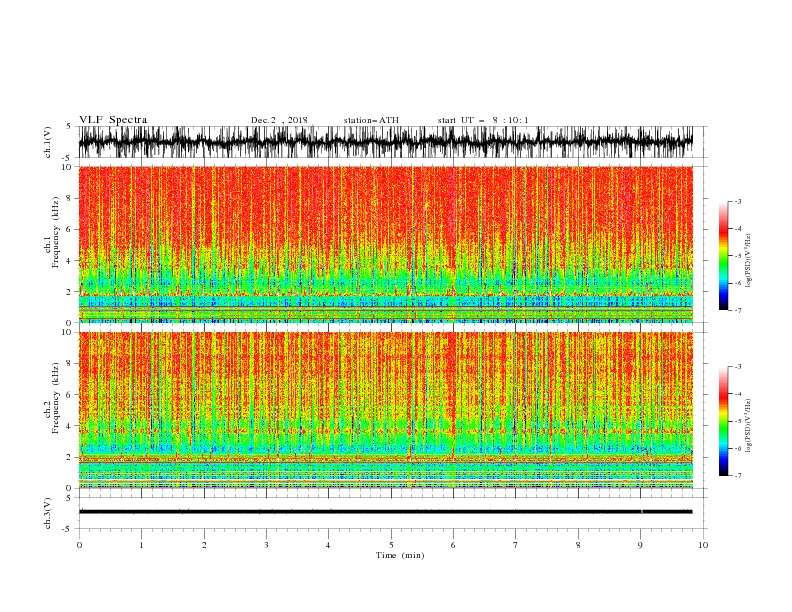Screen dimensions: 792x612
Task: Click the '-7' value on ch.2 colorbar
Action: pyautogui.click(x=737, y=475)
